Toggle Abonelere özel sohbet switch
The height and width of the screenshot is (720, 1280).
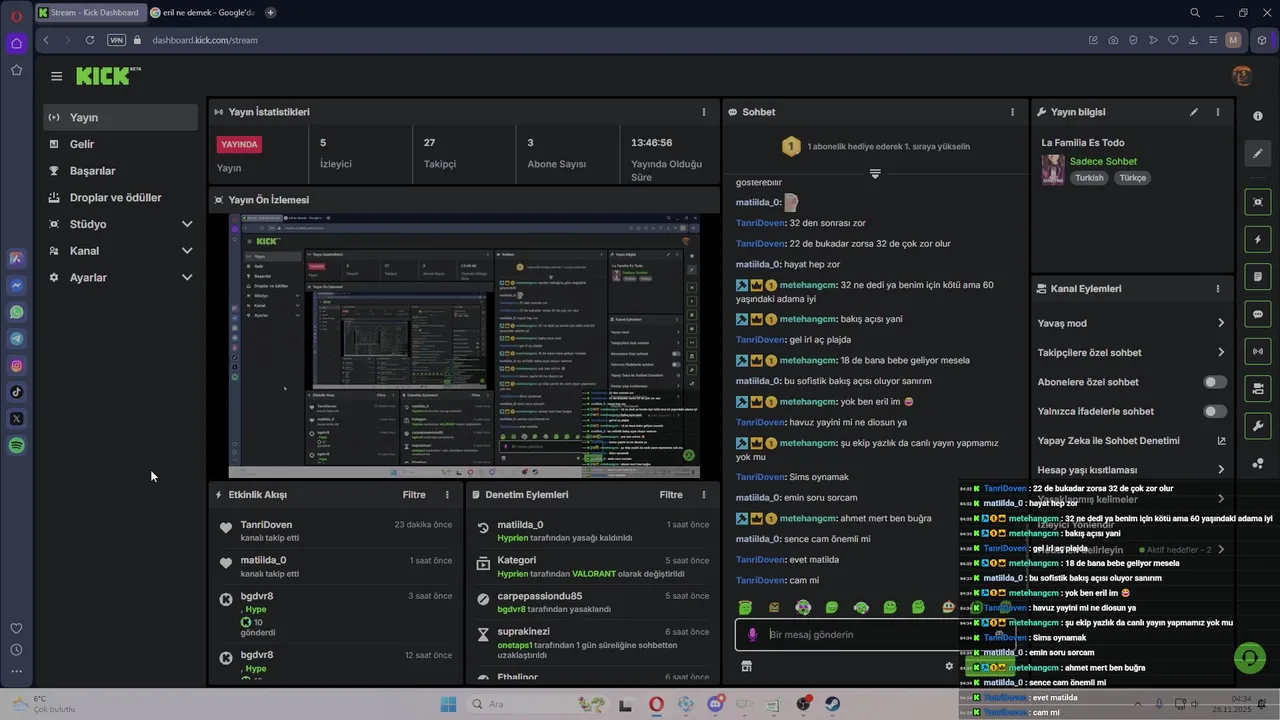[x=1215, y=382]
